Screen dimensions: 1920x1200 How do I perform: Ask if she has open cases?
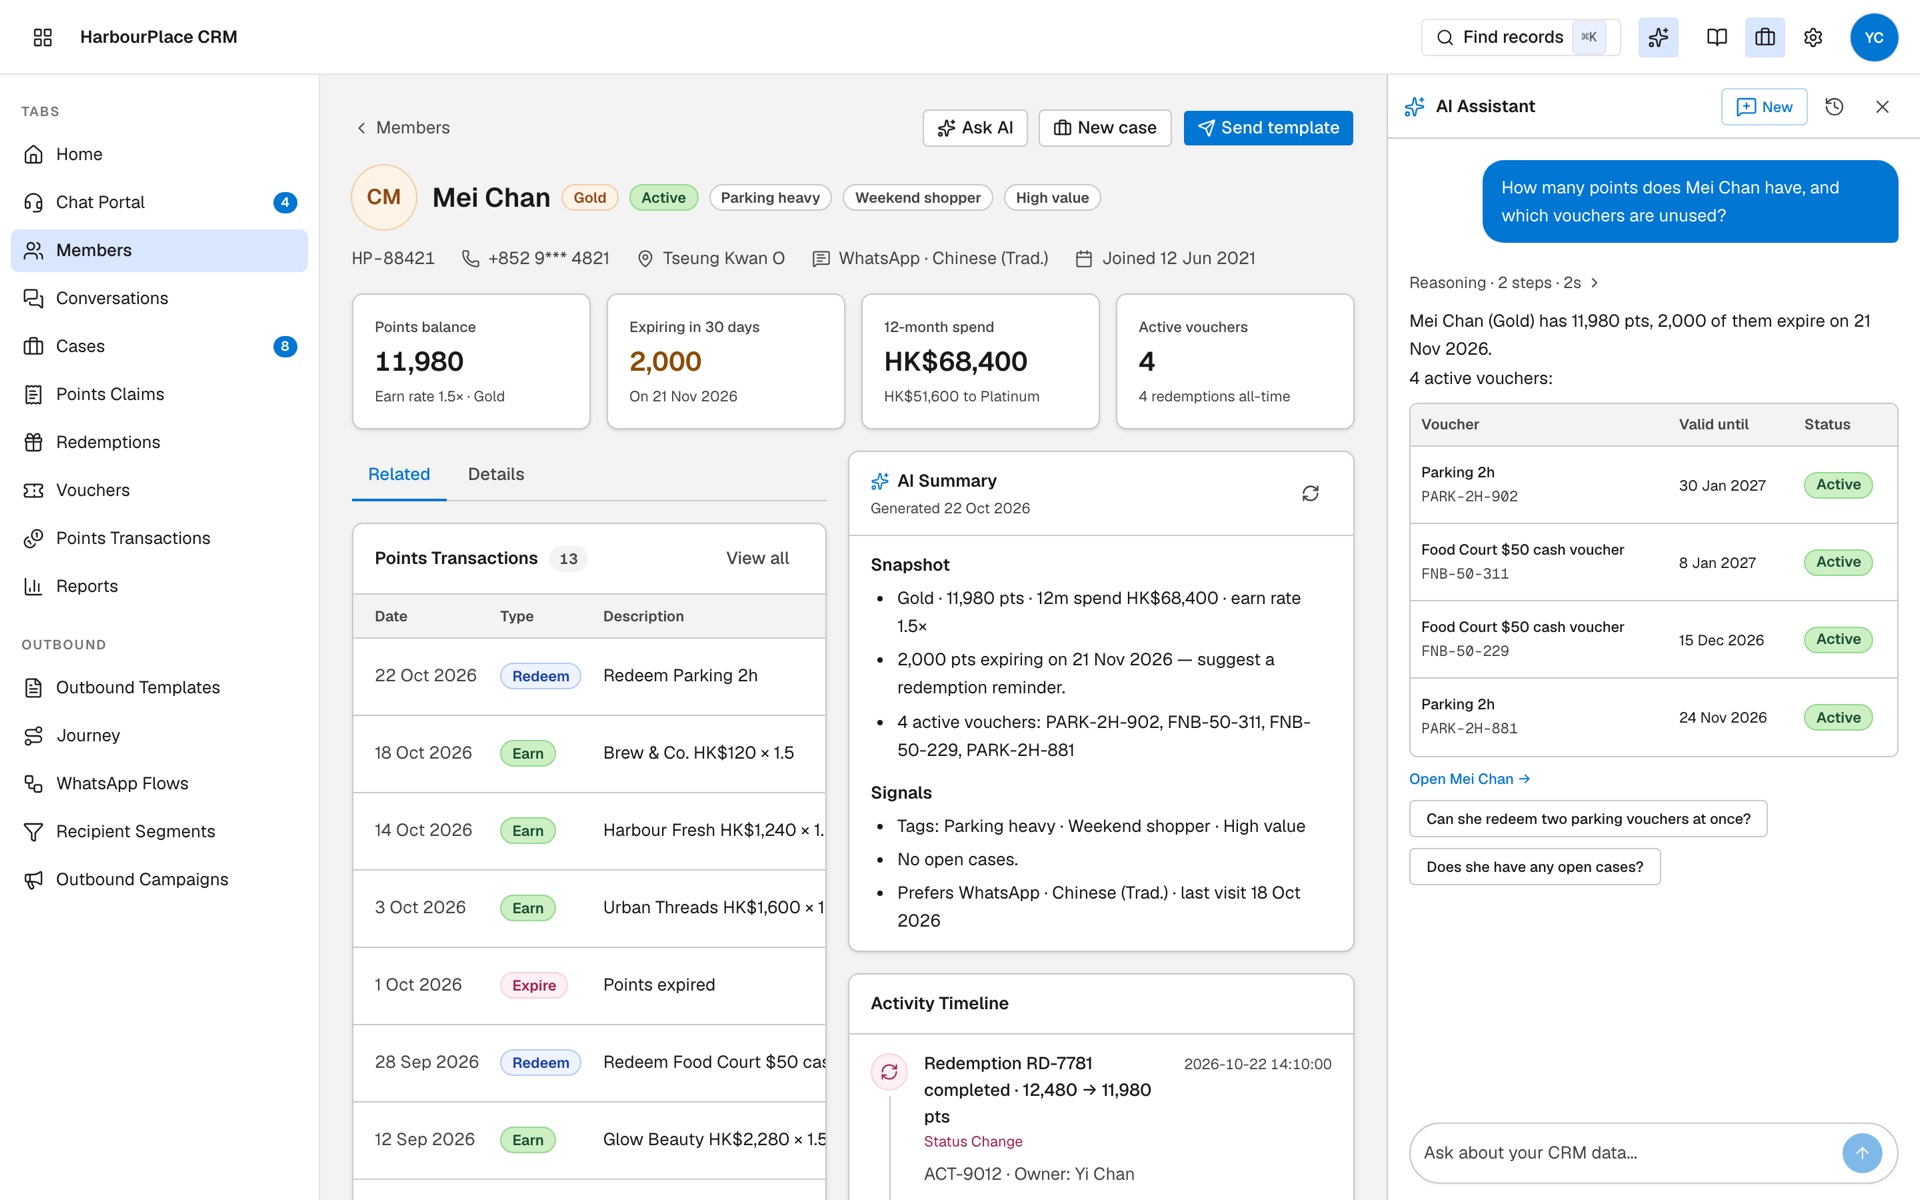[x=1535, y=867]
